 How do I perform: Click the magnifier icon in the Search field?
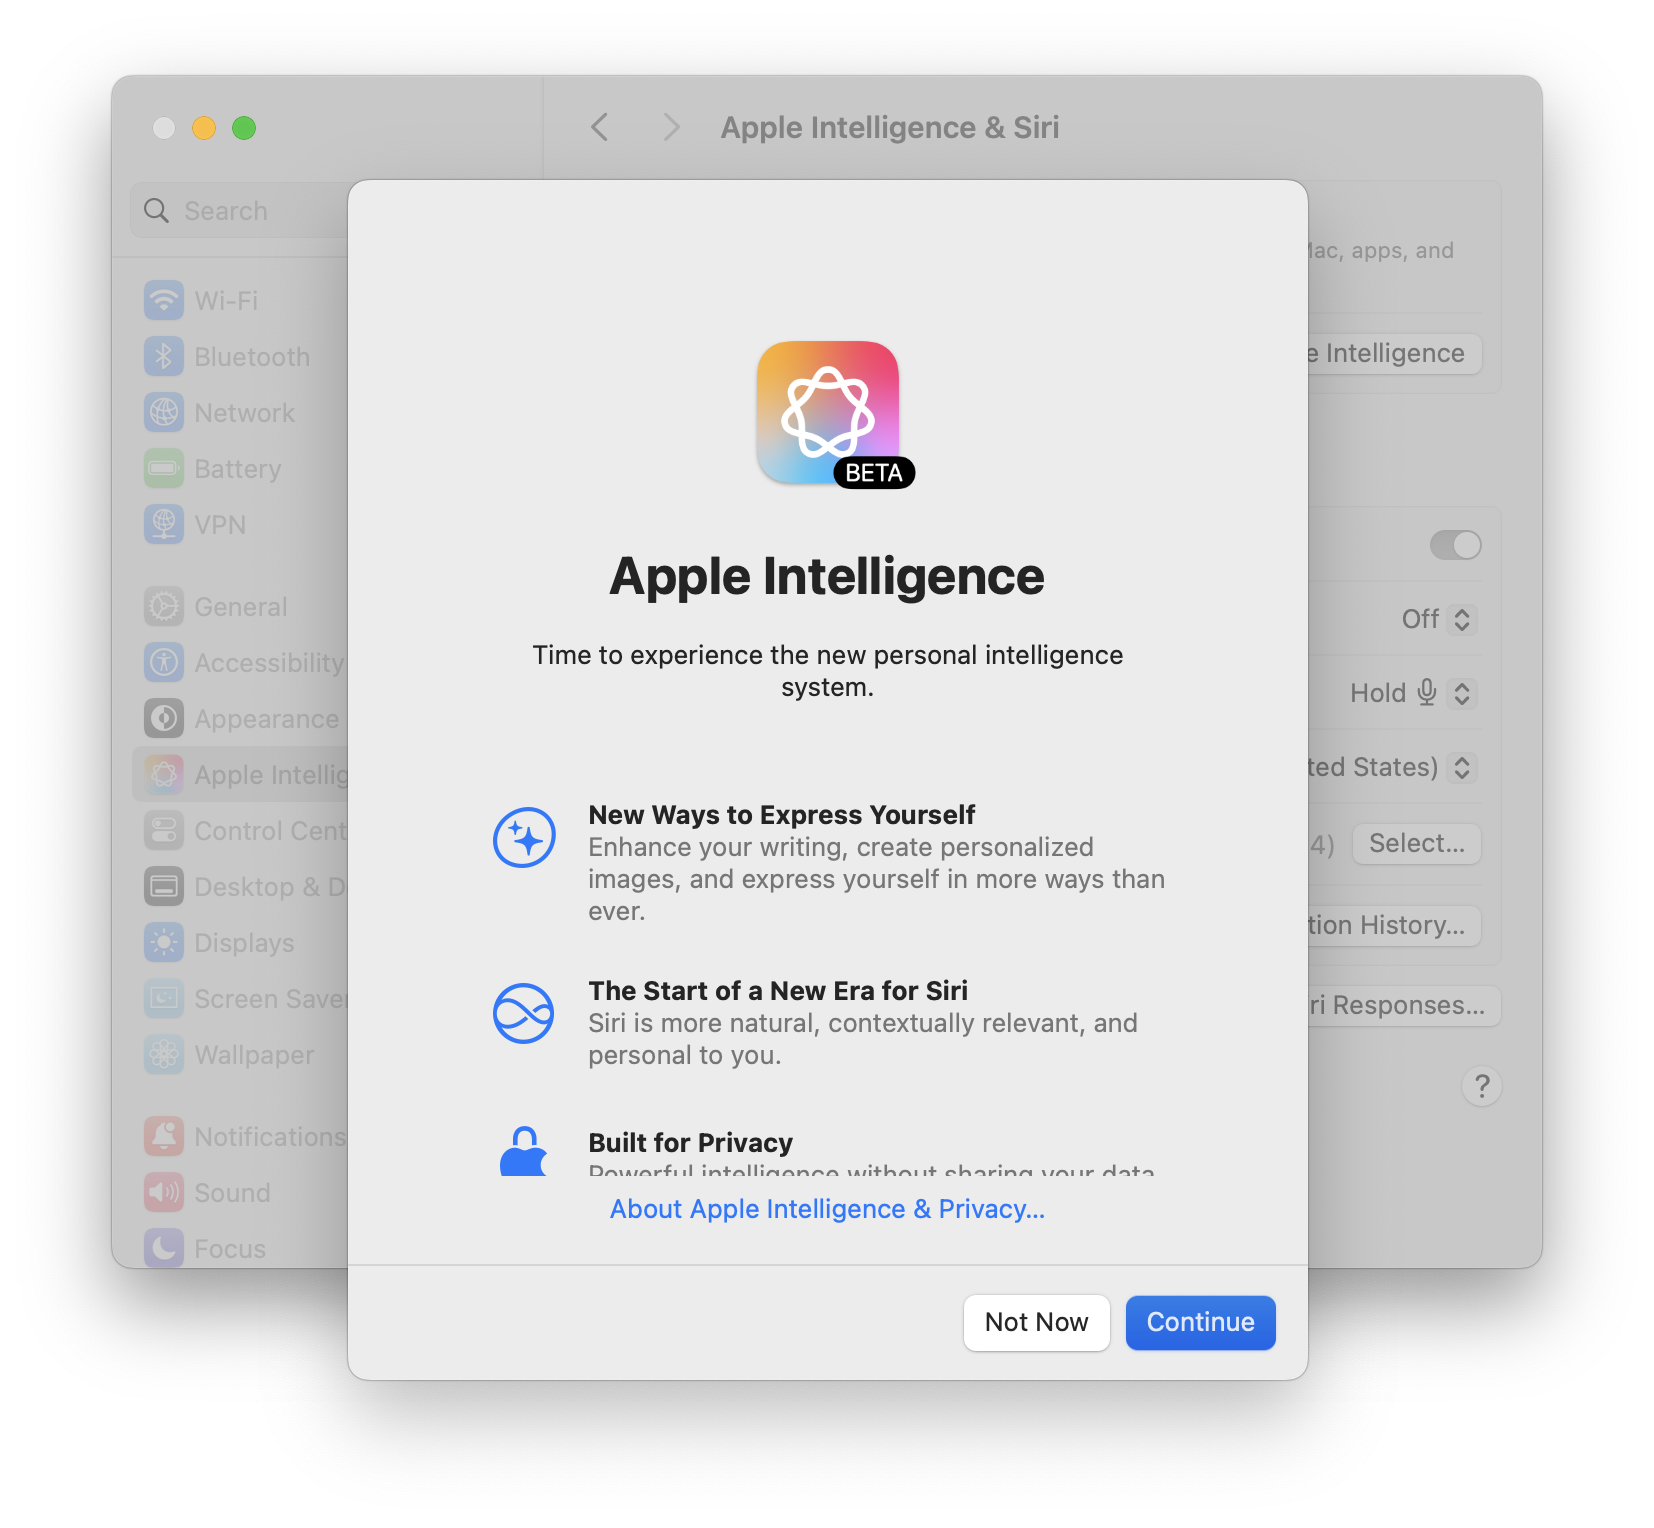[156, 210]
